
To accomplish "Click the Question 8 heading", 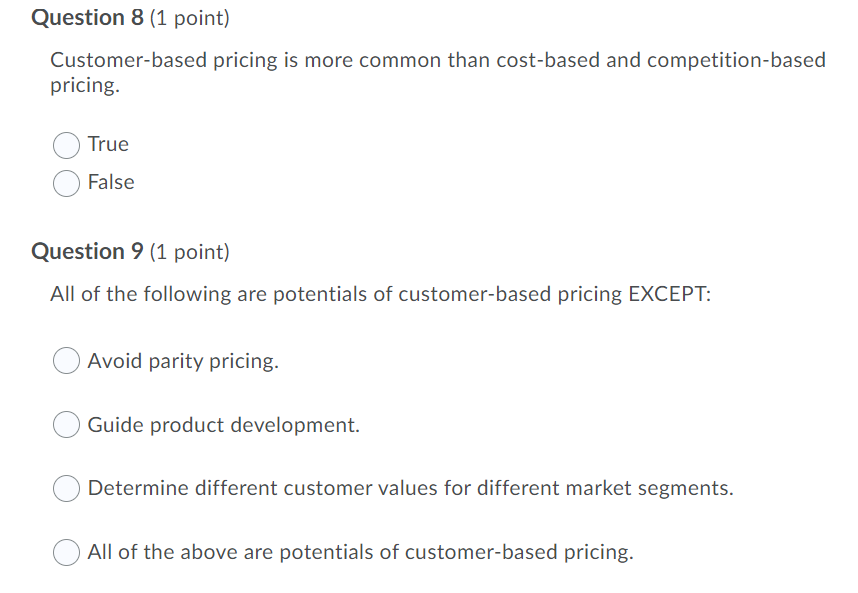I will pyautogui.click(x=86, y=17).
